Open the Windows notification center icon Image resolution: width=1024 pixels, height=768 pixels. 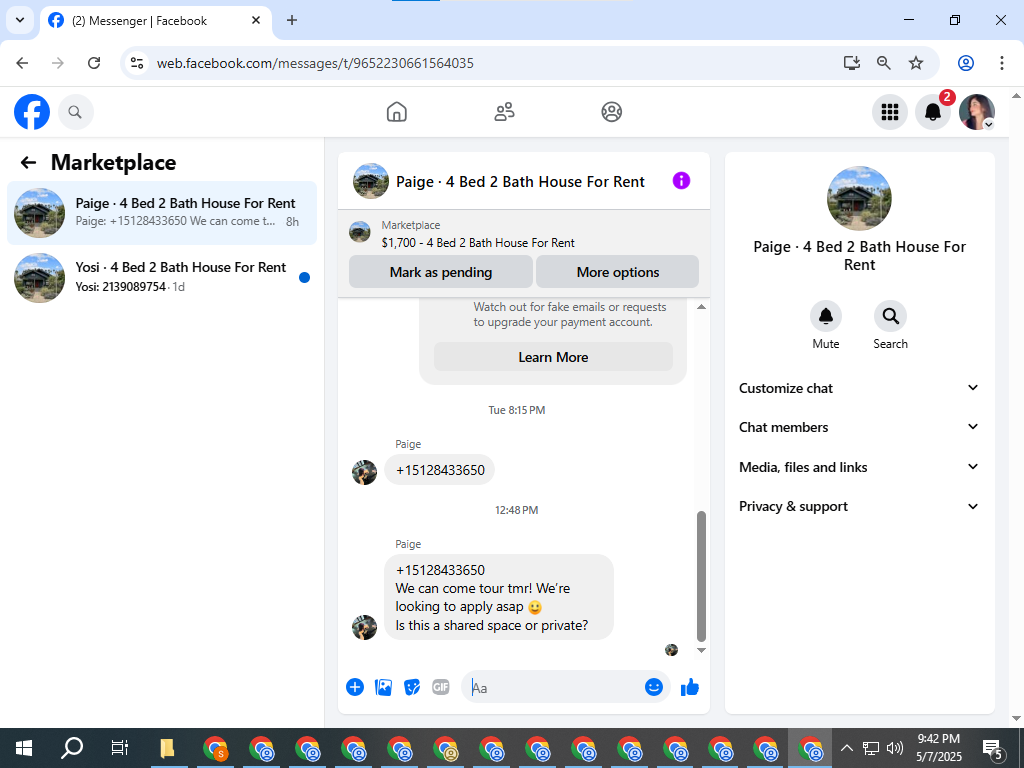point(992,749)
